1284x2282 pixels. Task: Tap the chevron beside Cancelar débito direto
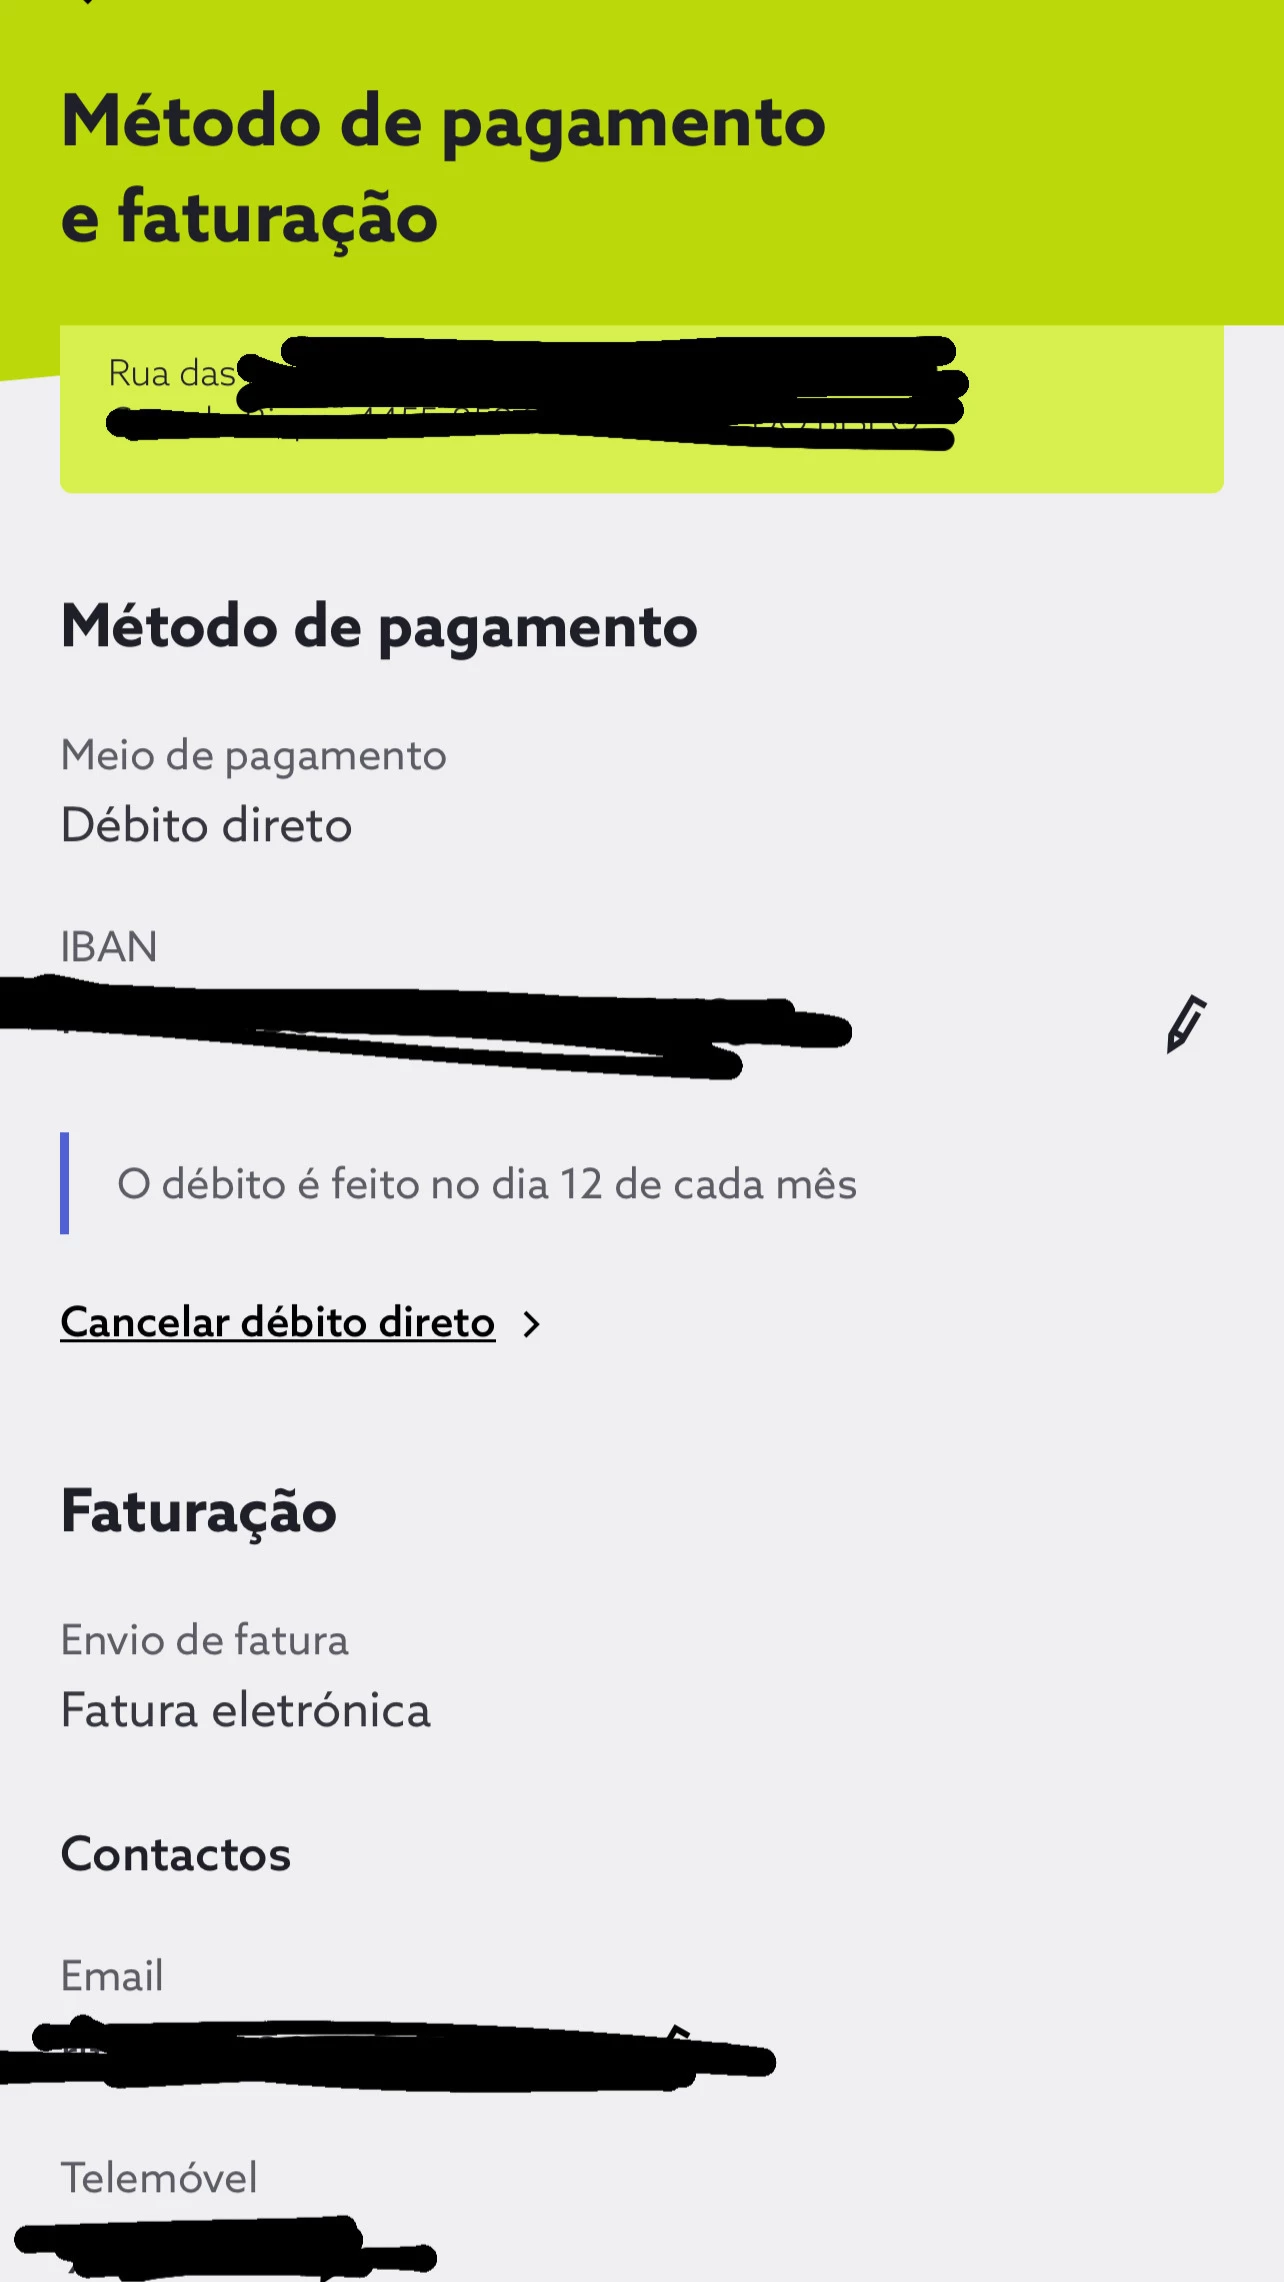[532, 1325]
